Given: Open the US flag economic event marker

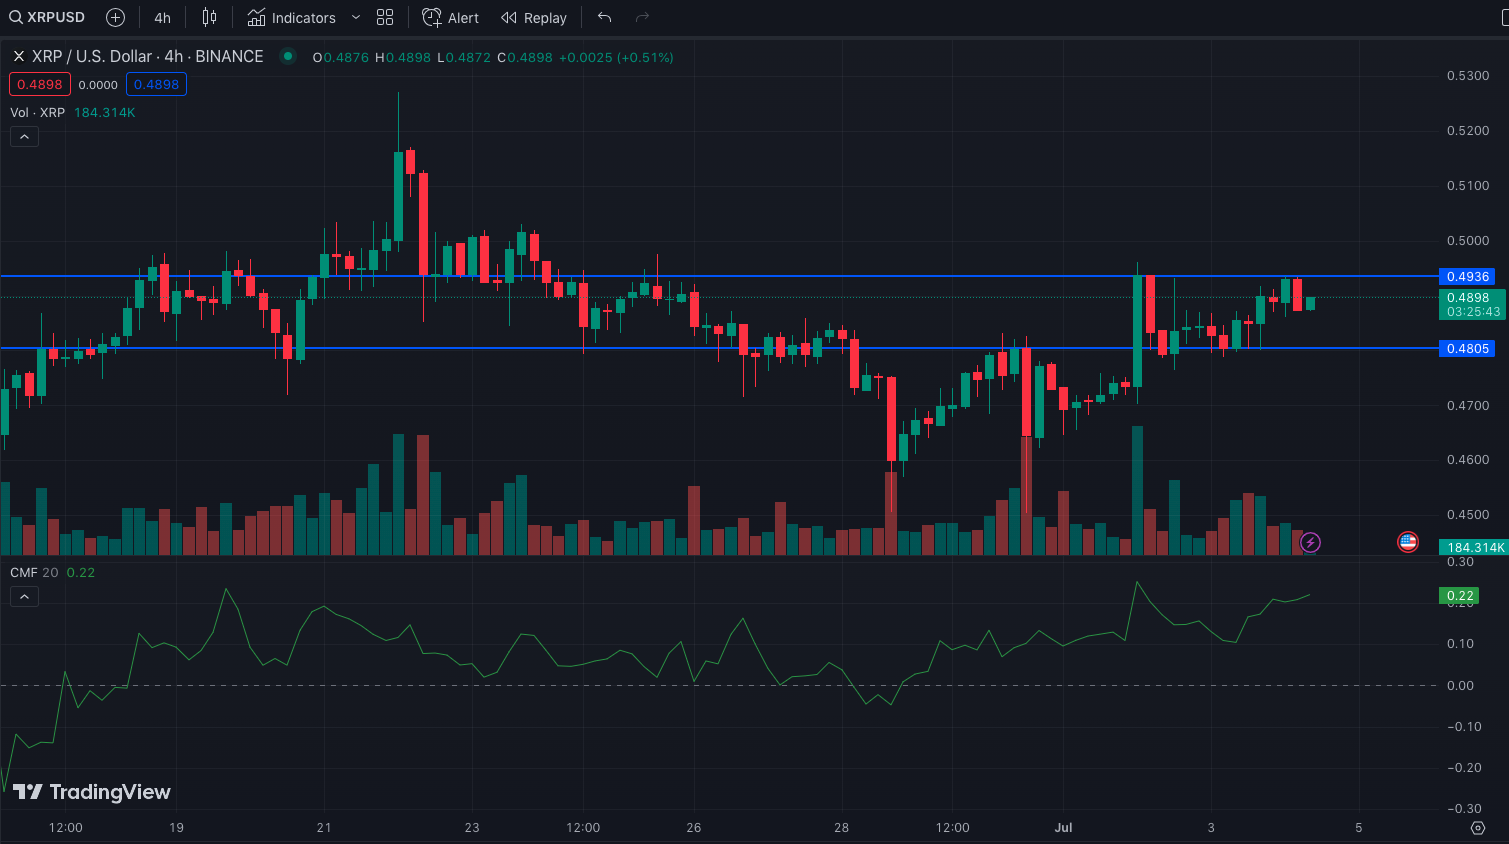Looking at the screenshot, I should 1408,542.
